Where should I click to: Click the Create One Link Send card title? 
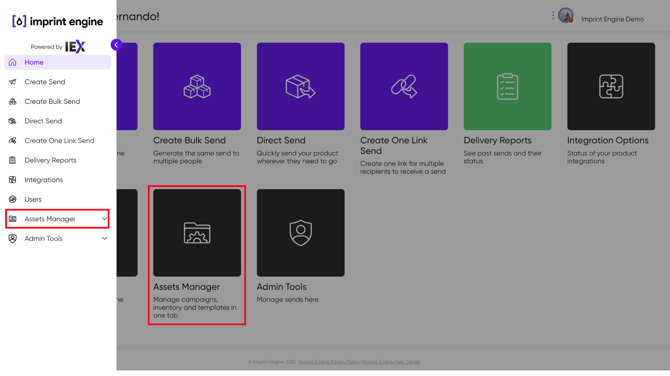pos(394,145)
